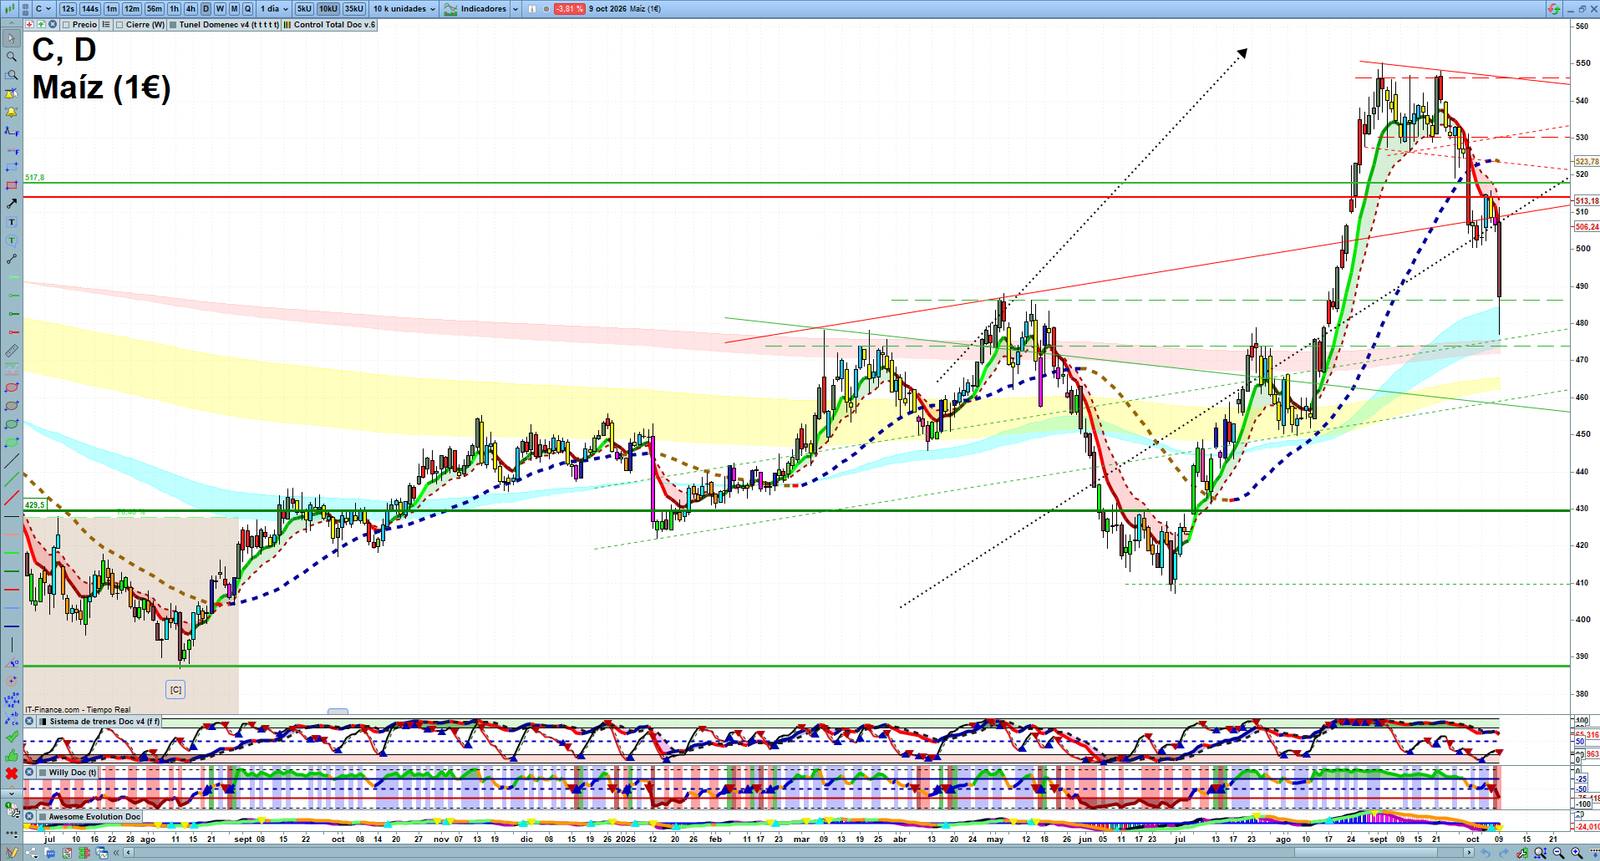Click the red plus icon beside Precio

click(x=30, y=24)
